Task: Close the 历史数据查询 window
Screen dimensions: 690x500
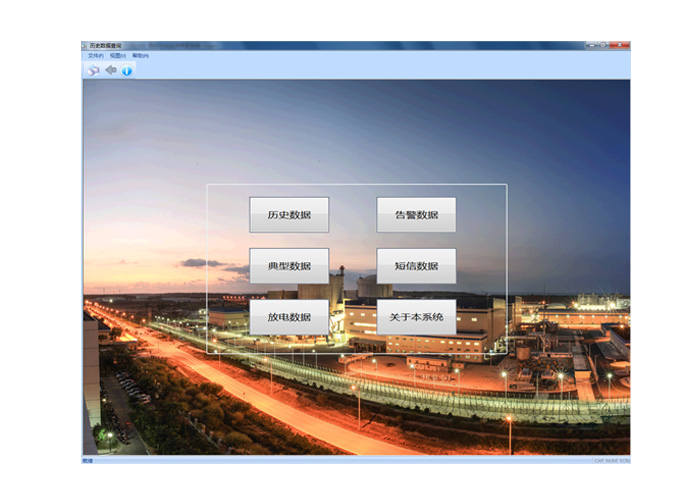Action: [620, 46]
